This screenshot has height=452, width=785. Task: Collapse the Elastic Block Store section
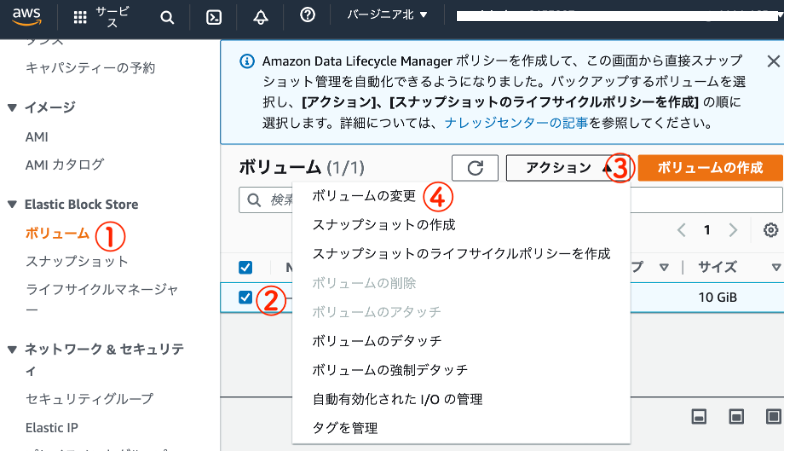13,204
